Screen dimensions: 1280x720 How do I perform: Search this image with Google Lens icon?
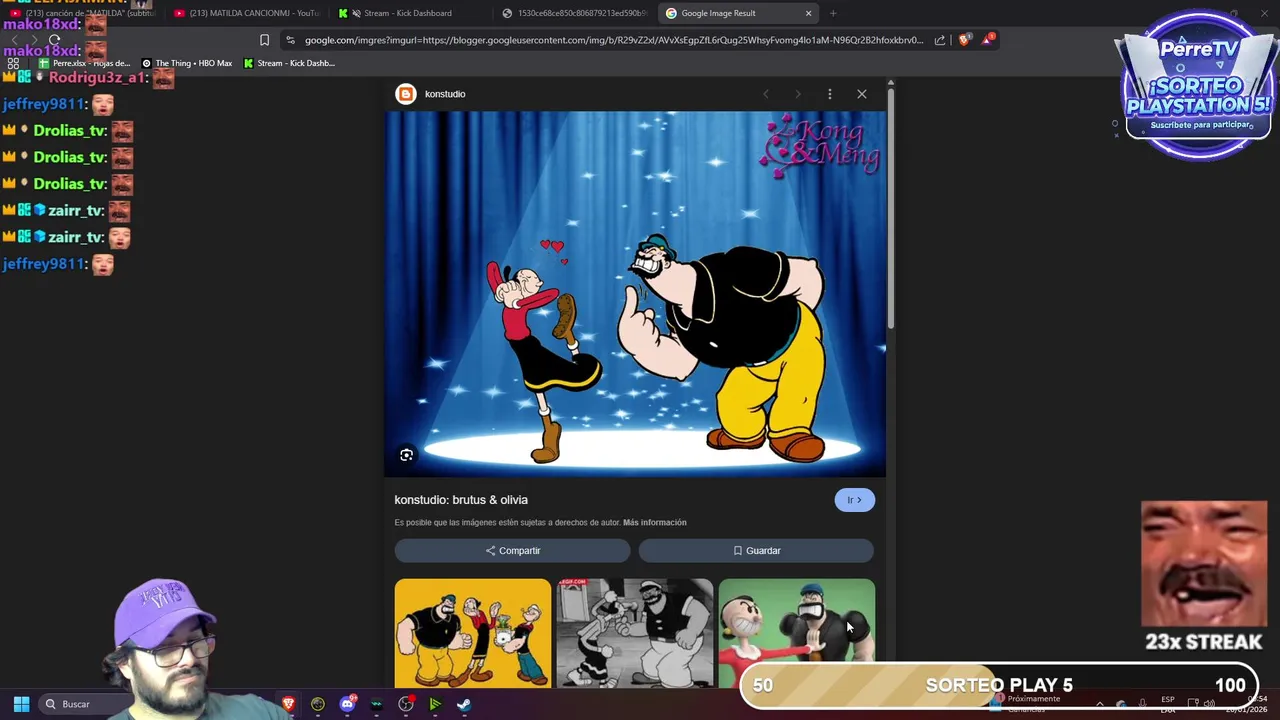click(406, 455)
